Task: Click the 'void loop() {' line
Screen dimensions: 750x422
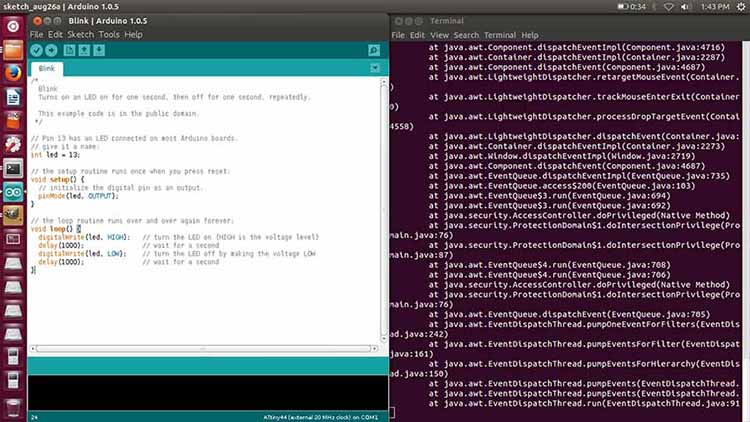Action: (55, 229)
